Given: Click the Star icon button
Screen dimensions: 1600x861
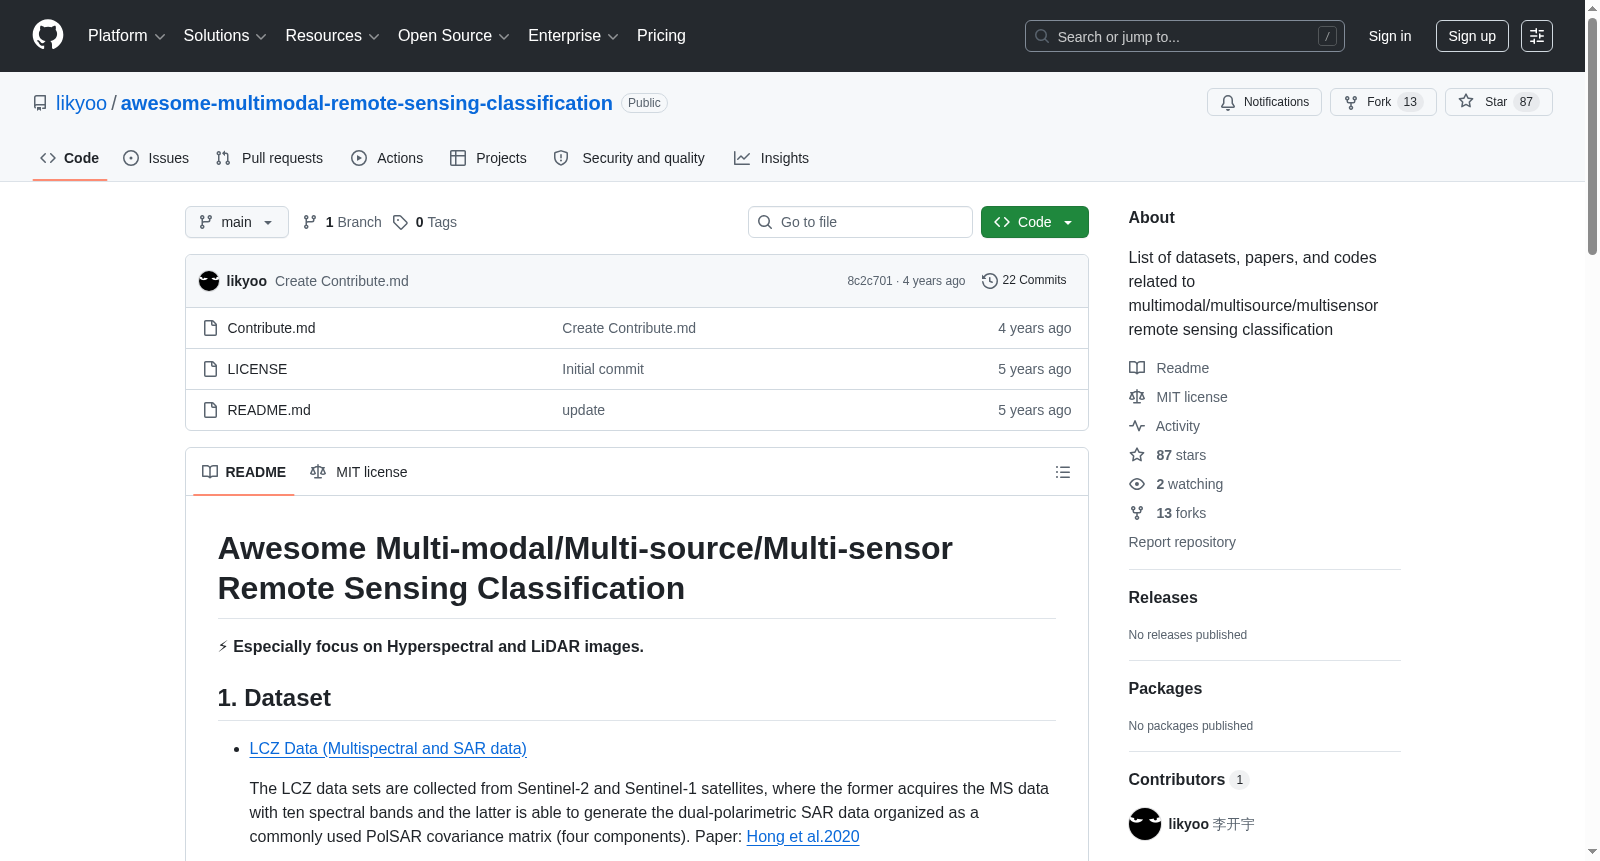Looking at the screenshot, I should (1498, 102).
